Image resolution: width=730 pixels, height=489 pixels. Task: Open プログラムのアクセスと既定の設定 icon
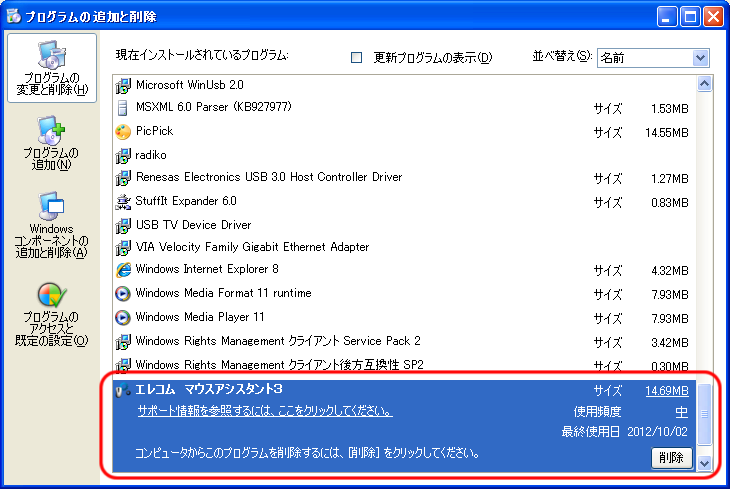(52, 314)
